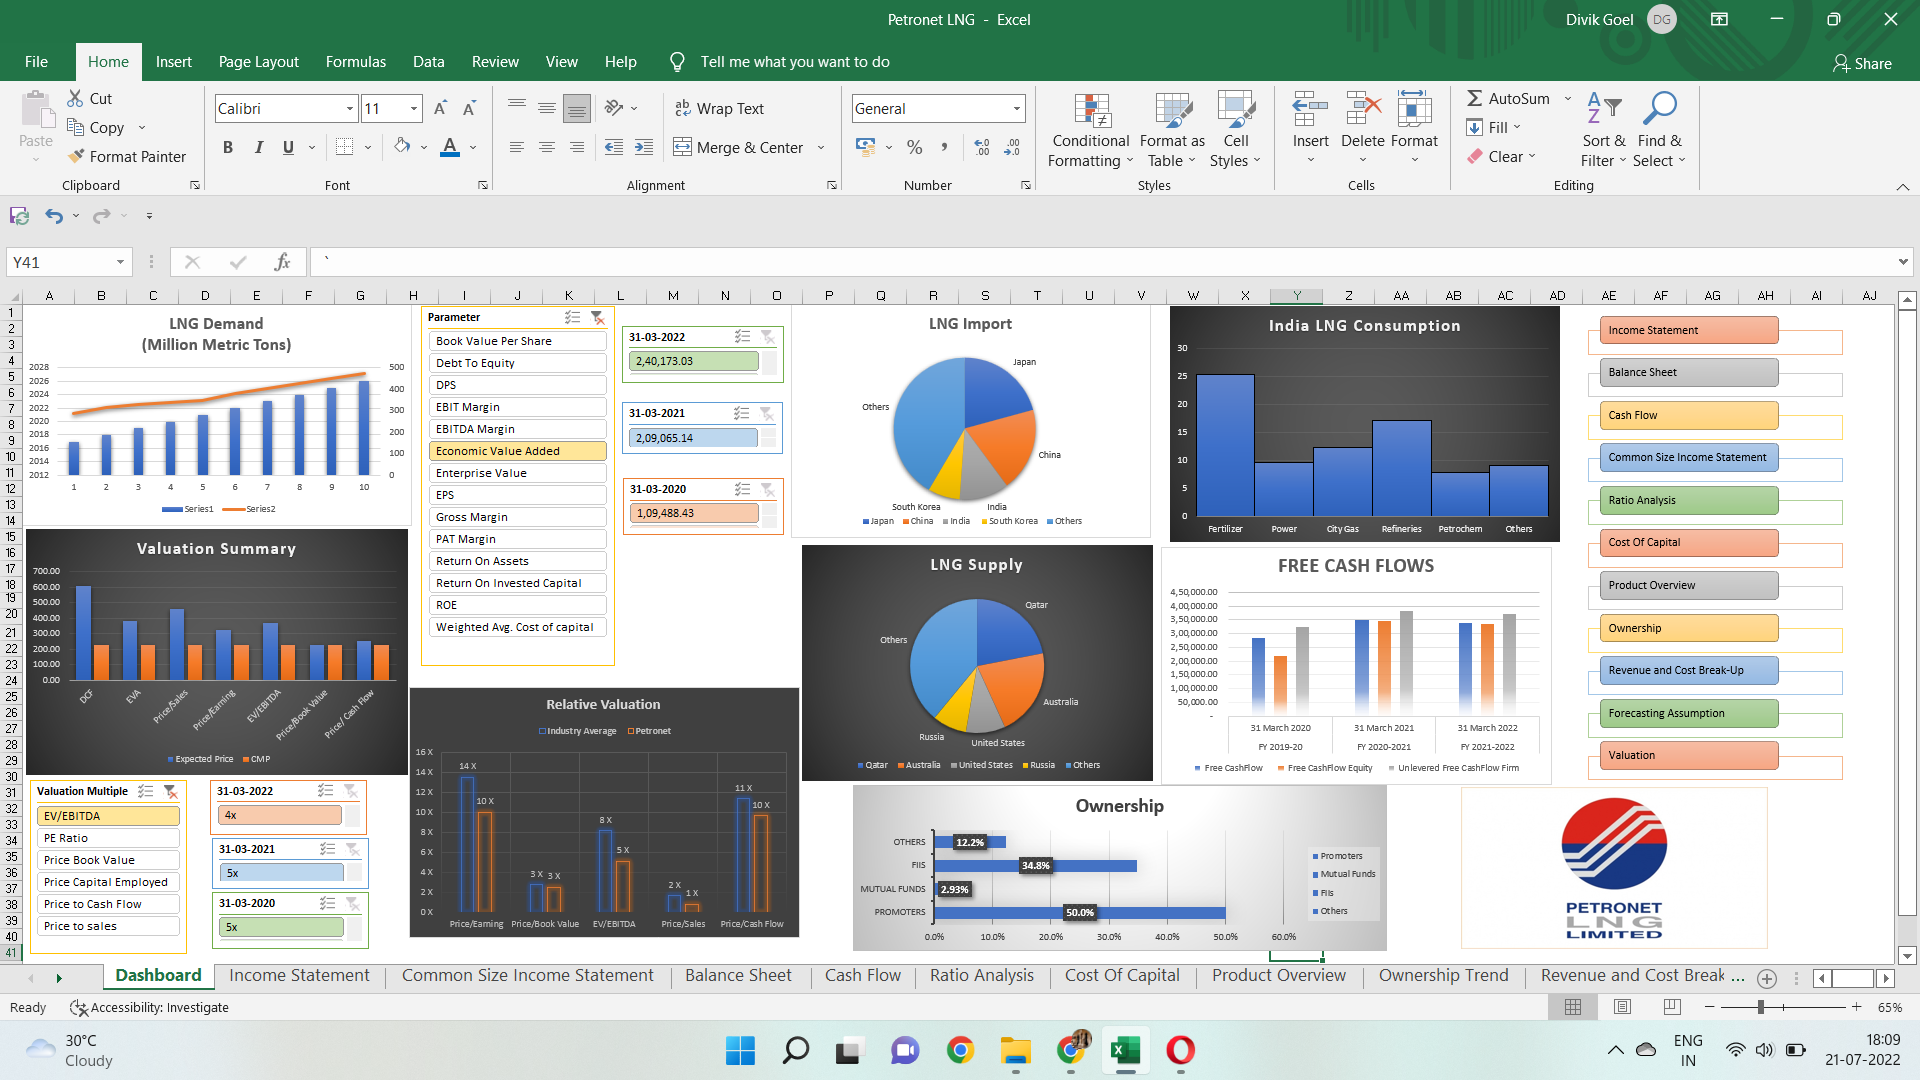Screen dimensions: 1920x1080
Task: Select Gross Margin slicer item
Action: 518,517
